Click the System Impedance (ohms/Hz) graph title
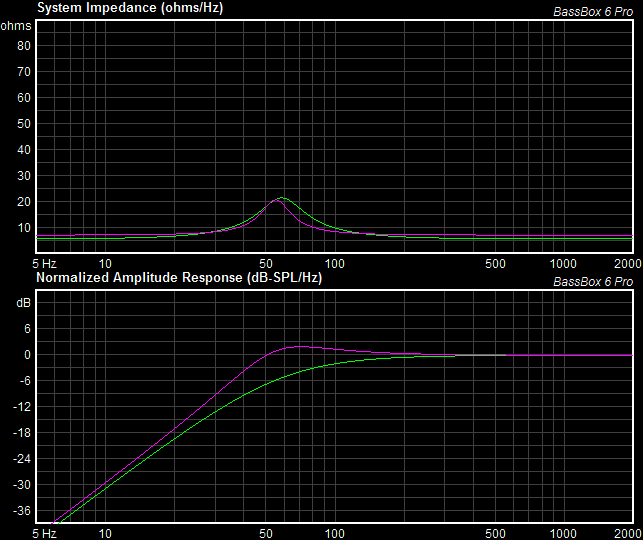 pyautogui.click(x=130, y=8)
